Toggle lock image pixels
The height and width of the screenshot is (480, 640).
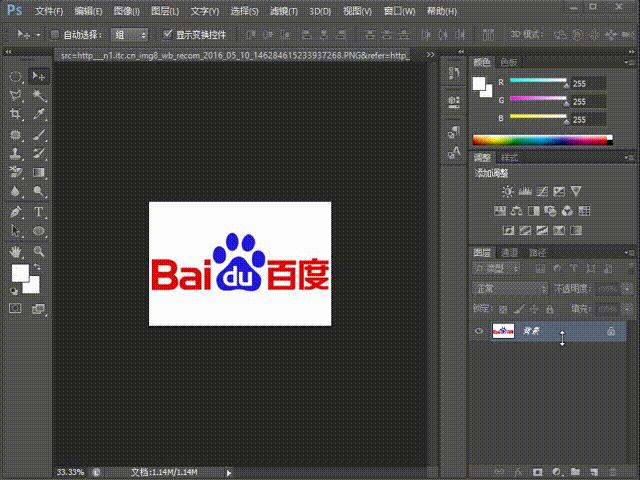(519, 309)
